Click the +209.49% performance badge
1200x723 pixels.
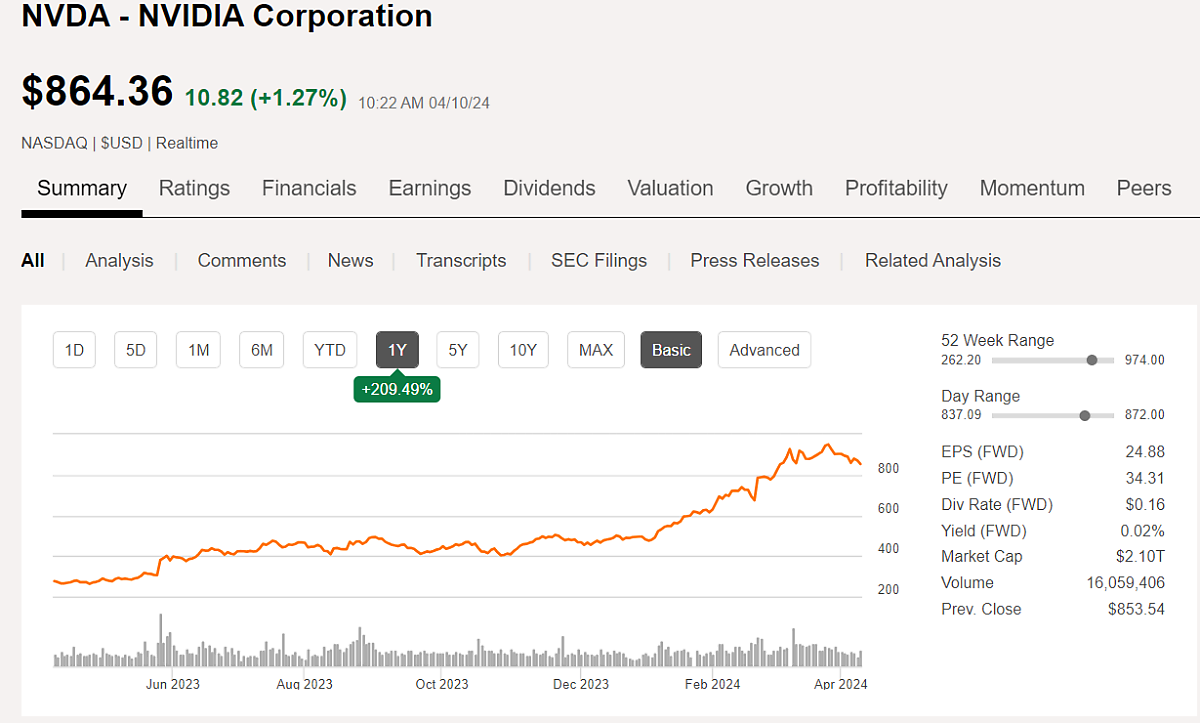tap(397, 389)
